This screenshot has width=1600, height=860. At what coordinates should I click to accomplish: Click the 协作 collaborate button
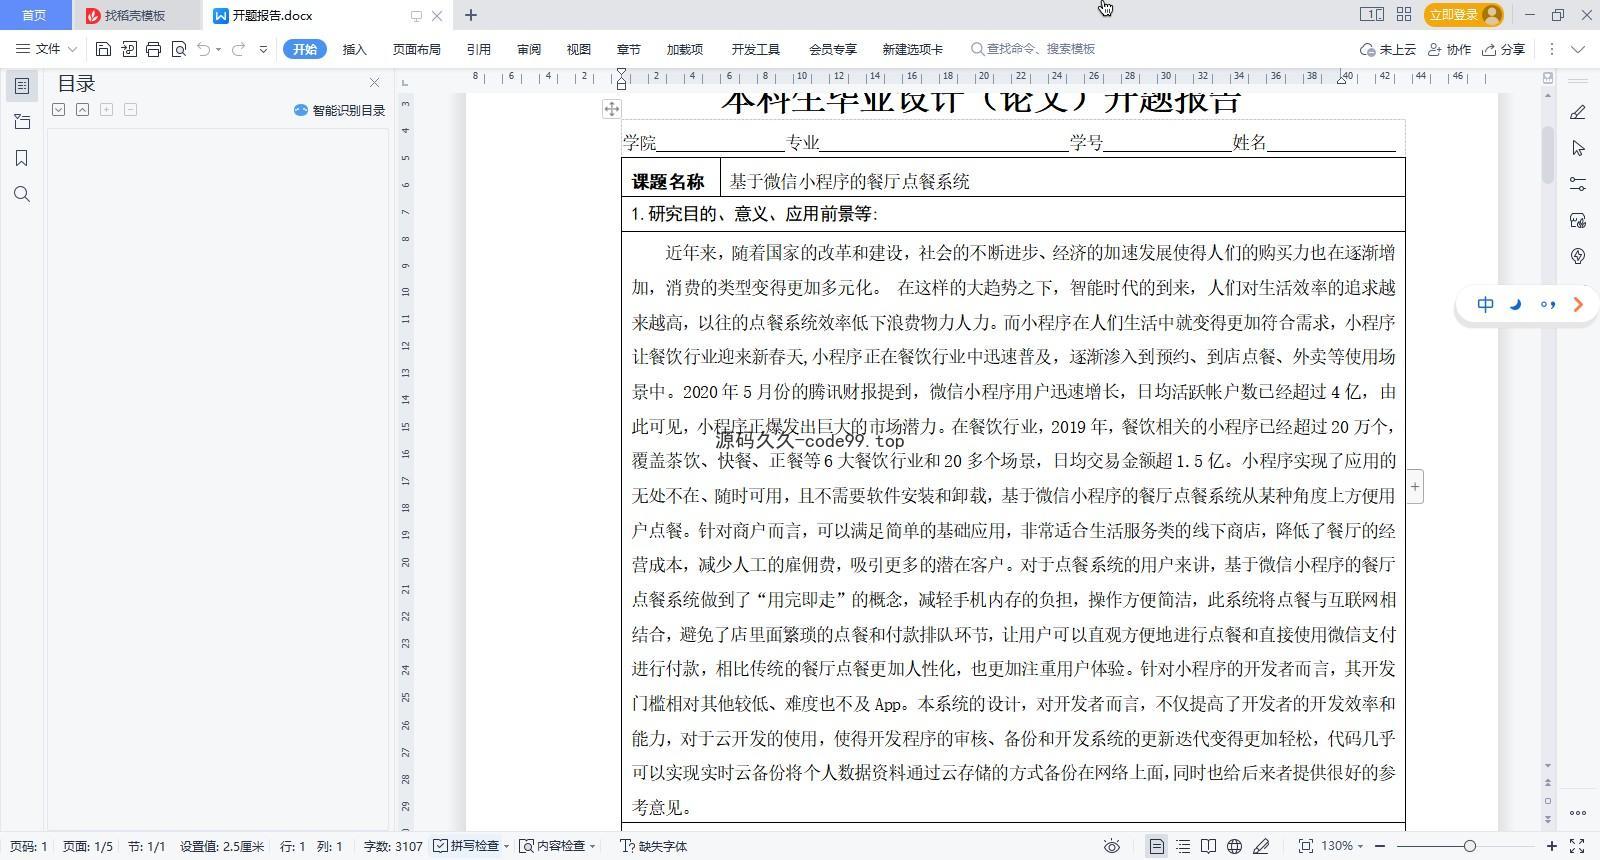click(1449, 49)
